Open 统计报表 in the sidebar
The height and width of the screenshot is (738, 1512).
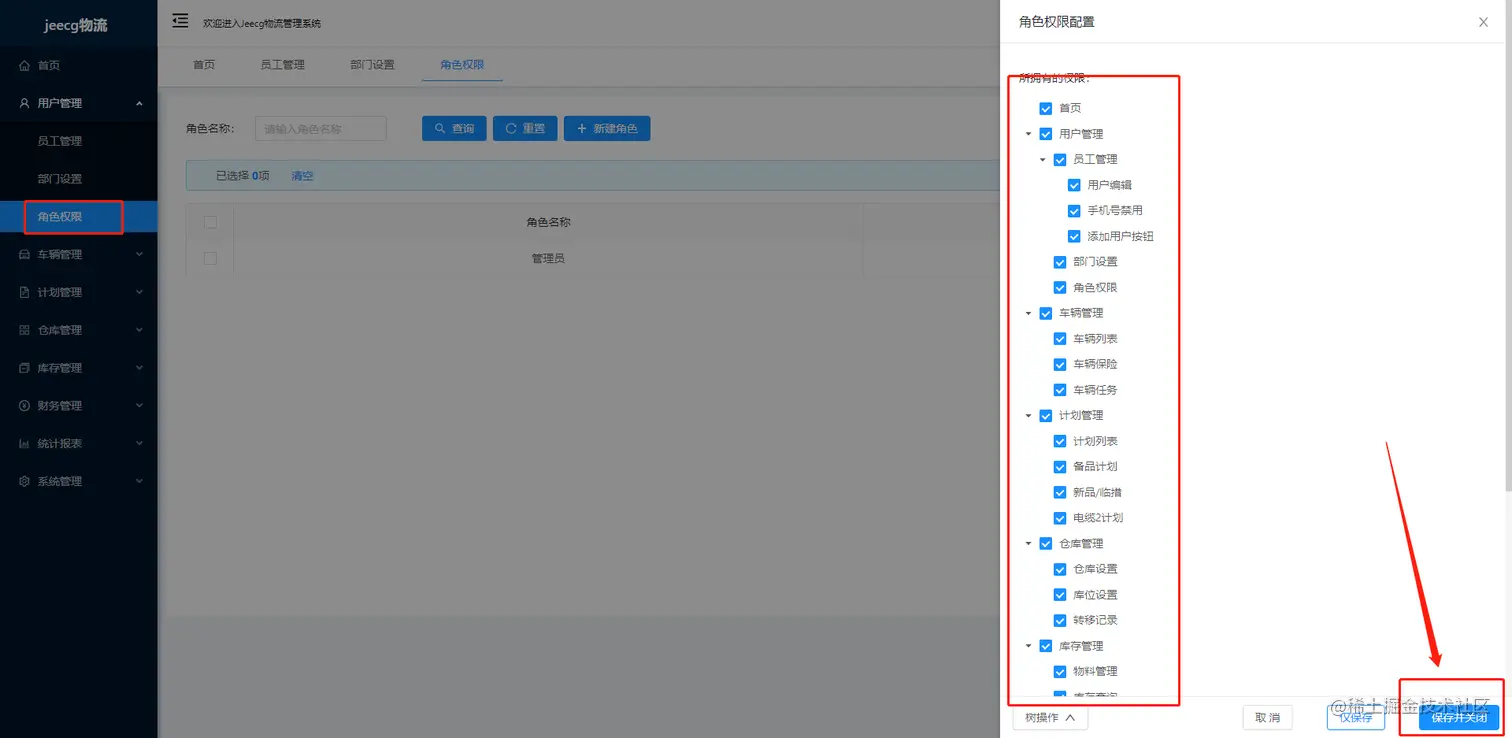[78, 444]
